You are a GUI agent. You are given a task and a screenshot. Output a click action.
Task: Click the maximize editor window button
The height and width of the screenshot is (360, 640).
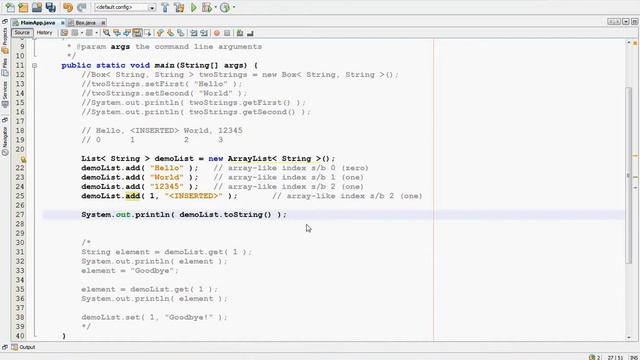tap(635, 22)
